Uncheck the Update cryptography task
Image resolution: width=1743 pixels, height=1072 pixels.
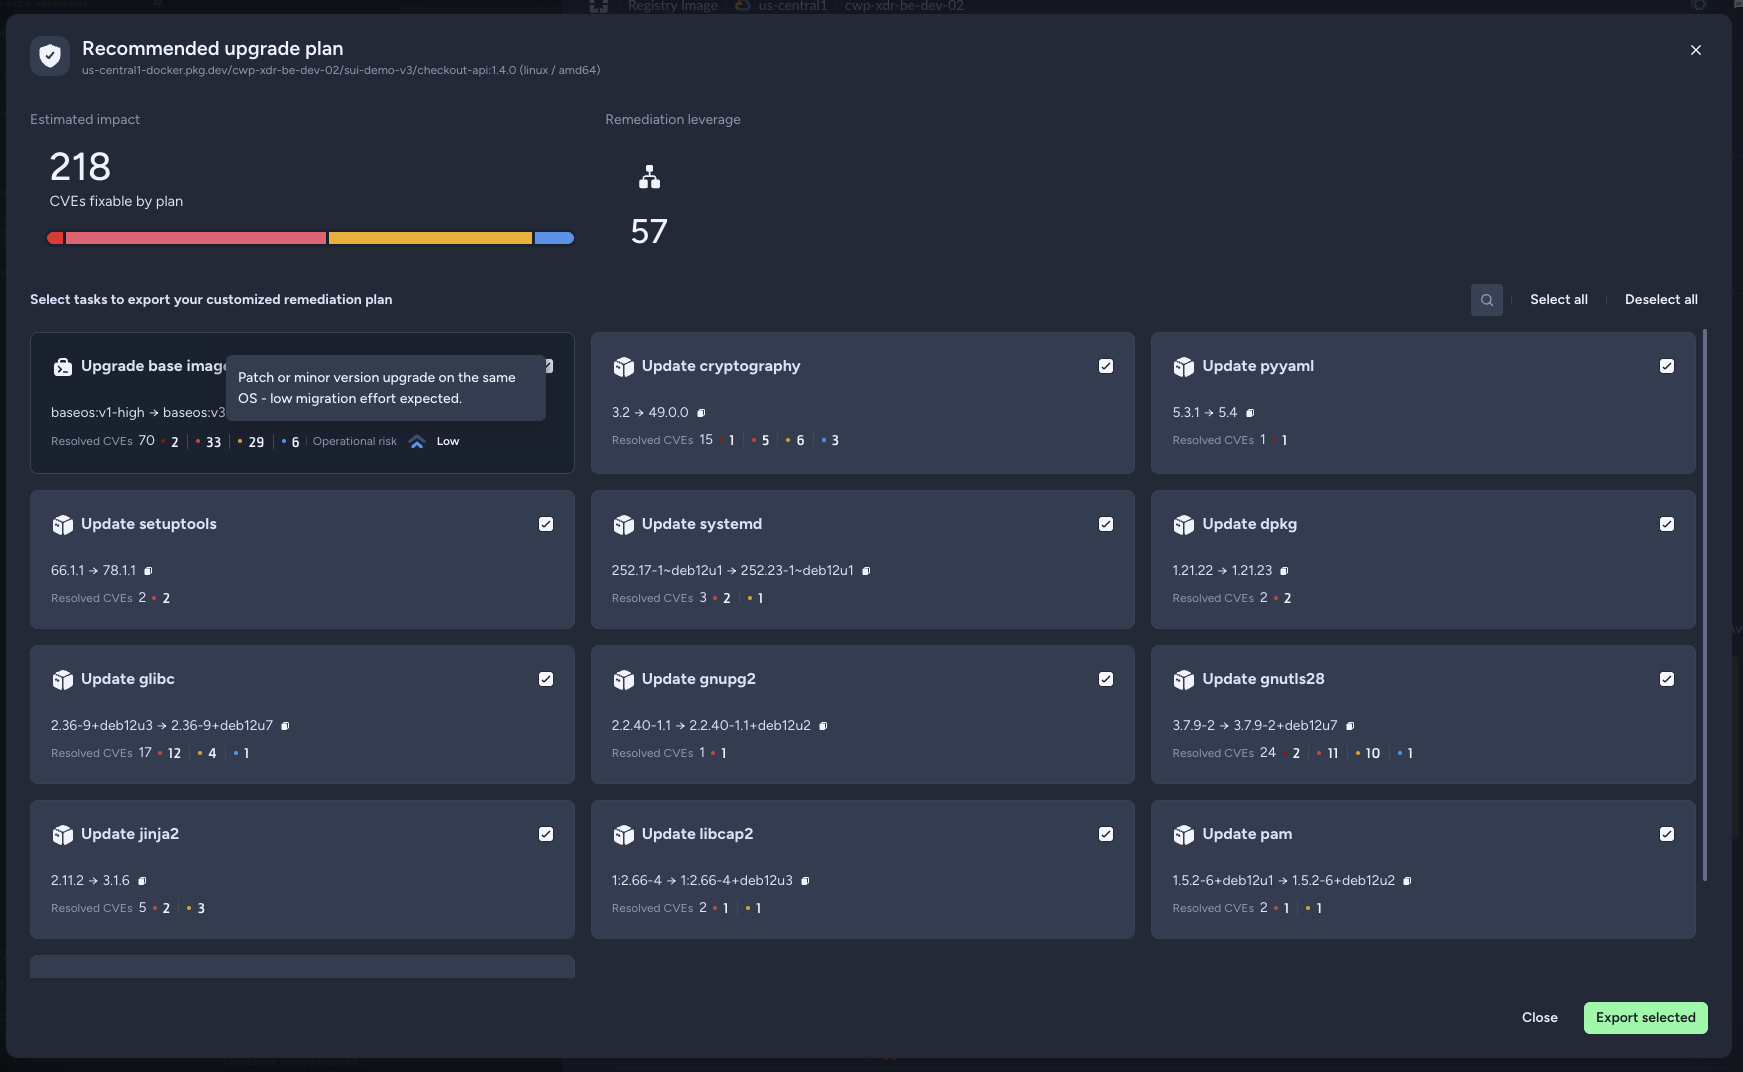[1106, 366]
